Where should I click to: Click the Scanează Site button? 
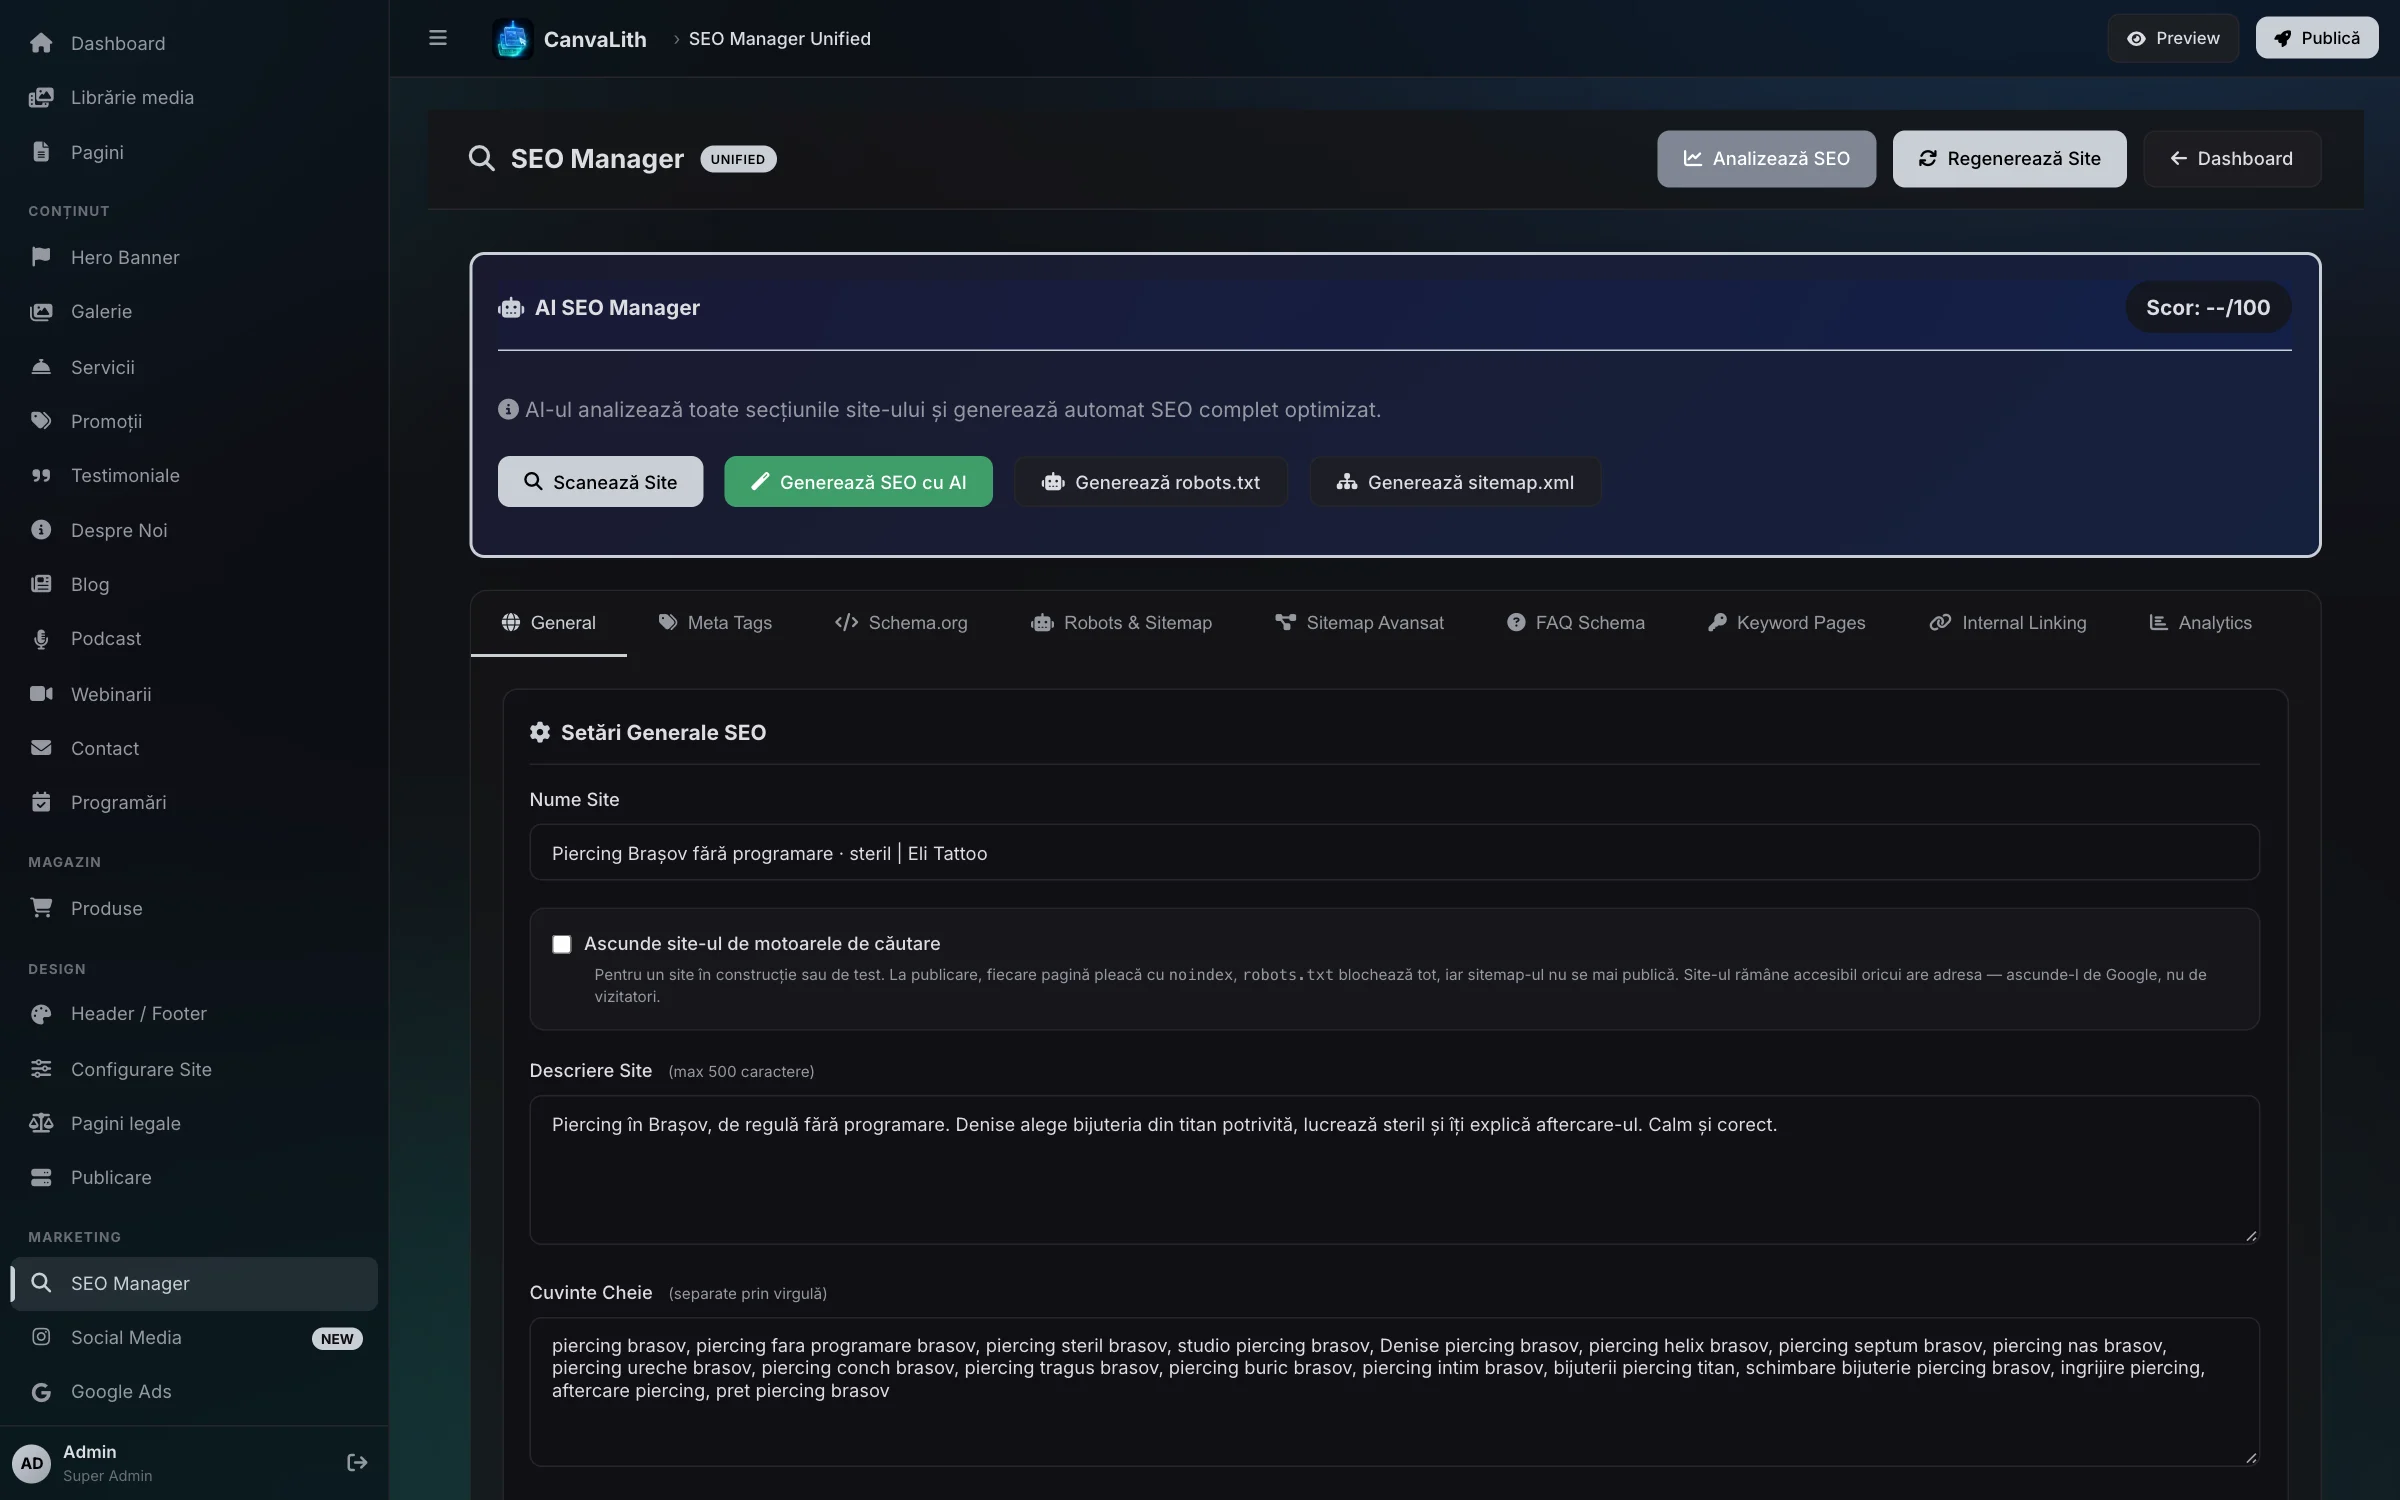[x=600, y=482]
